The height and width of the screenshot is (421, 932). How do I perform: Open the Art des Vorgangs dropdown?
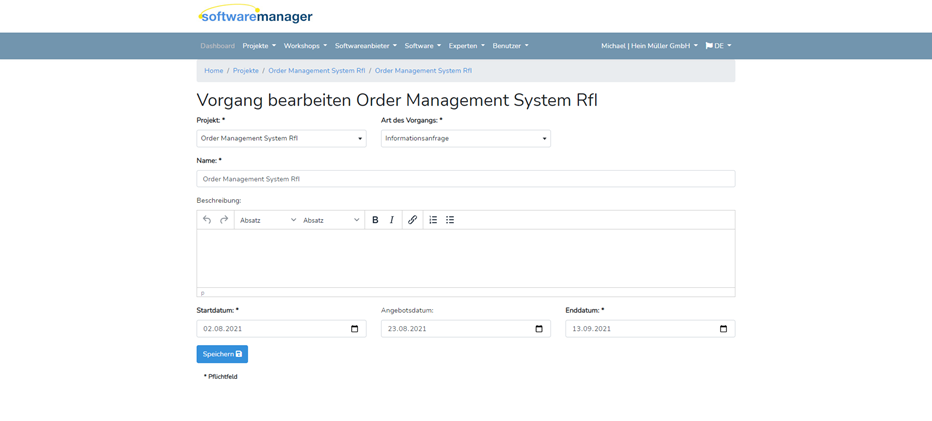pyautogui.click(x=466, y=139)
